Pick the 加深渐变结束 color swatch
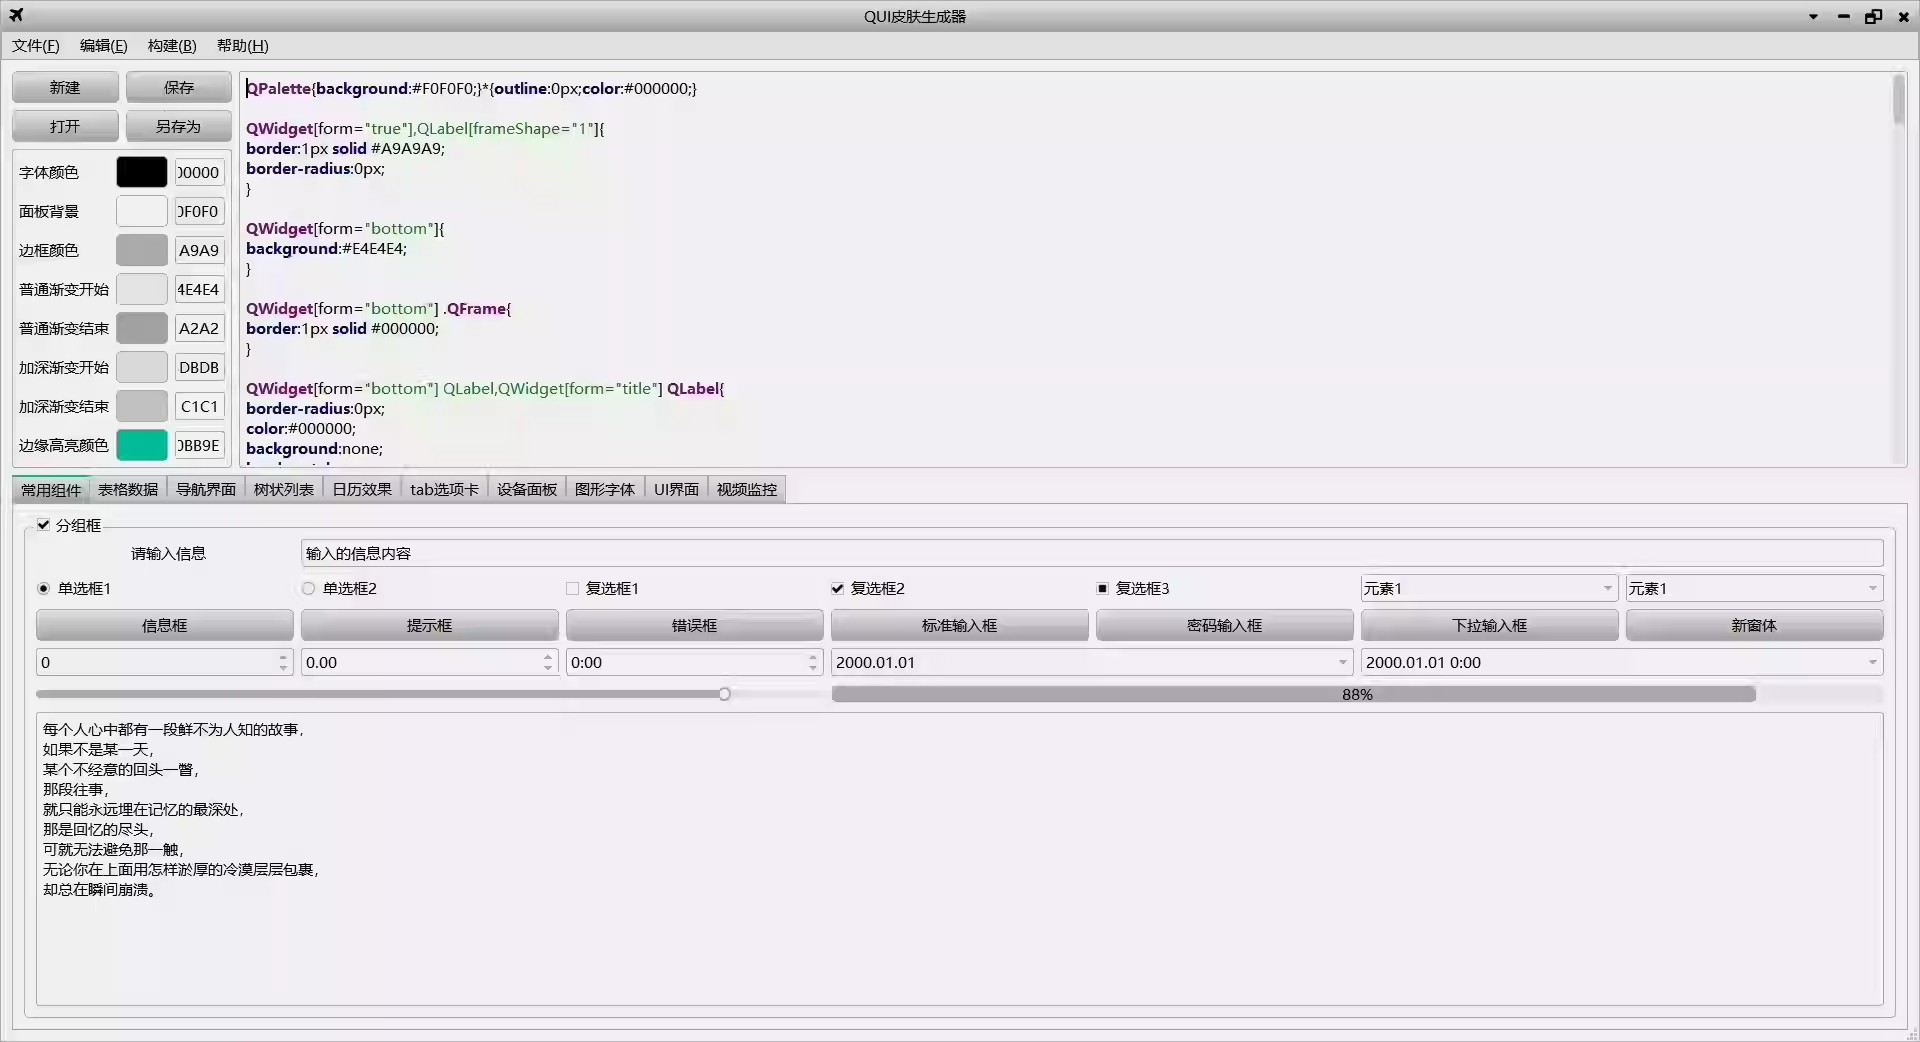 click(x=142, y=406)
